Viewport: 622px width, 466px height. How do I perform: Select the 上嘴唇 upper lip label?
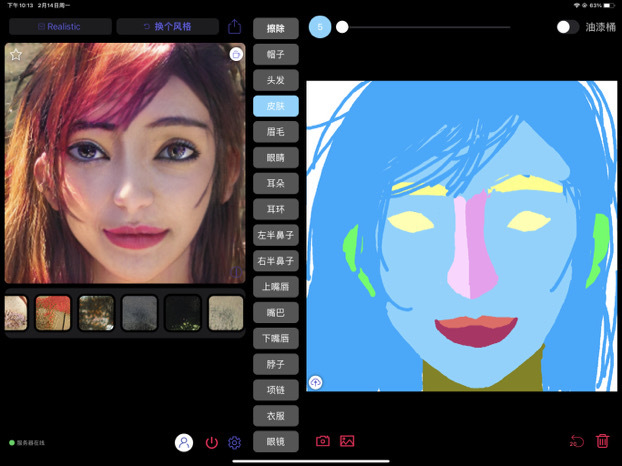tap(276, 287)
